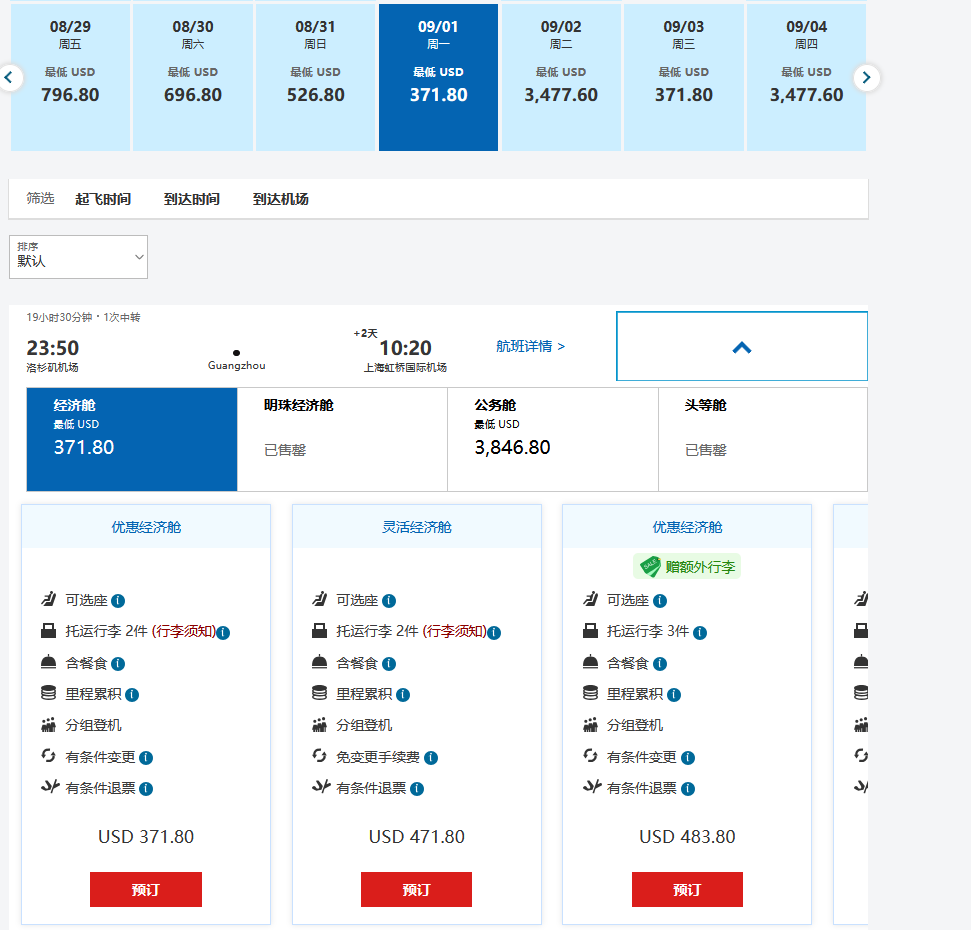The width and height of the screenshot is (971, 930).
Task: Click the 行李须知 link in 灵活经济舱 card
Action: [x=454, y=632]
